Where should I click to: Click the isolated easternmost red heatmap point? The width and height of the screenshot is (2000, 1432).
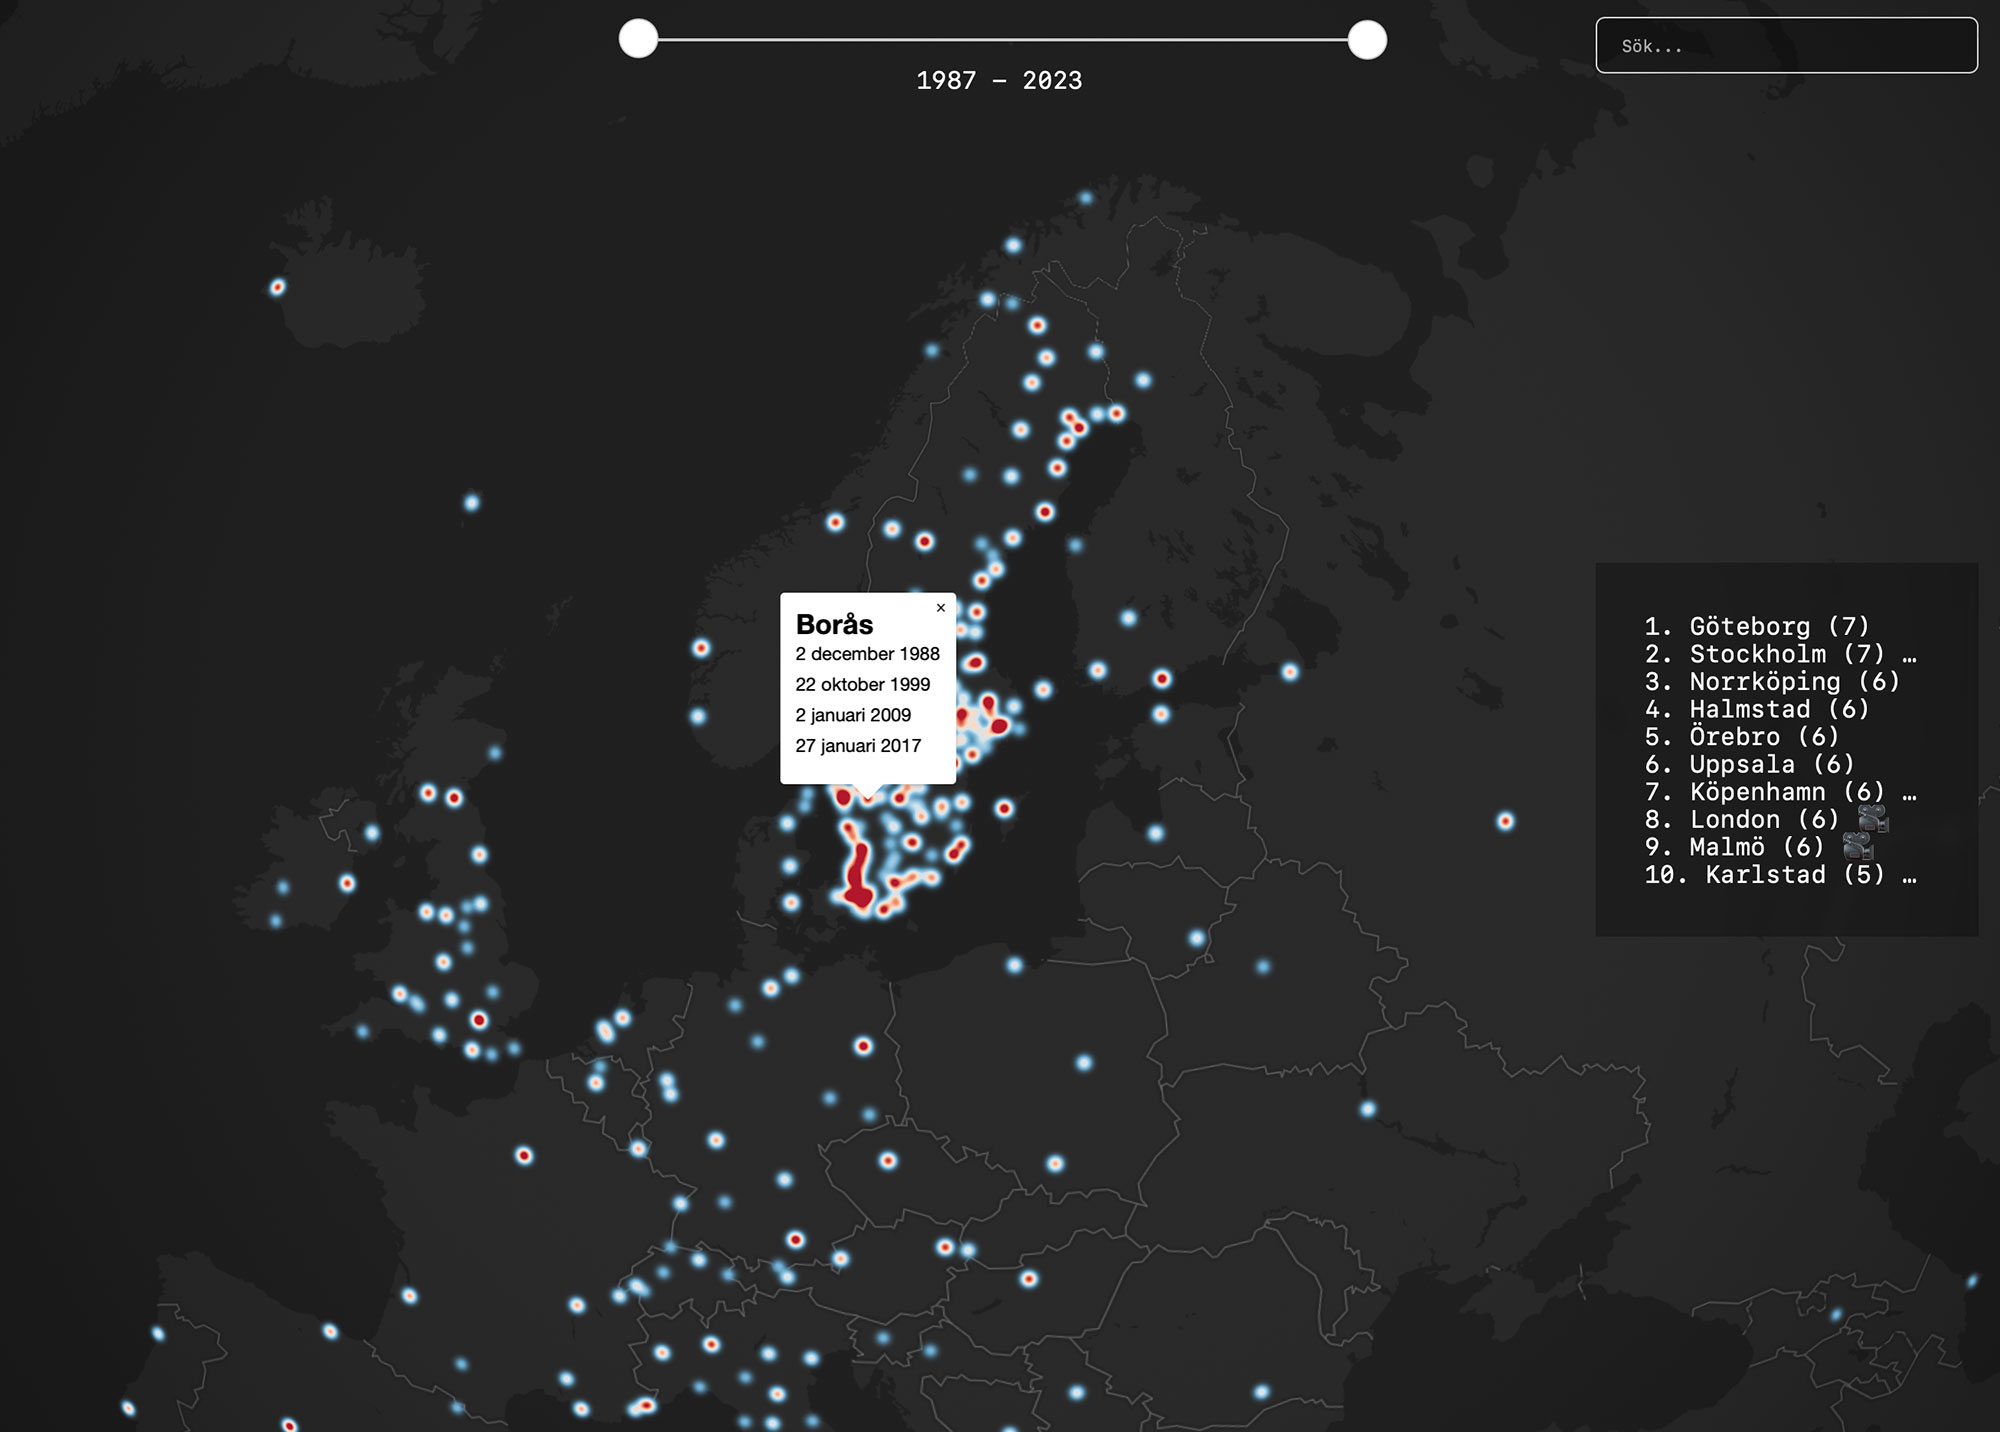1505,821
